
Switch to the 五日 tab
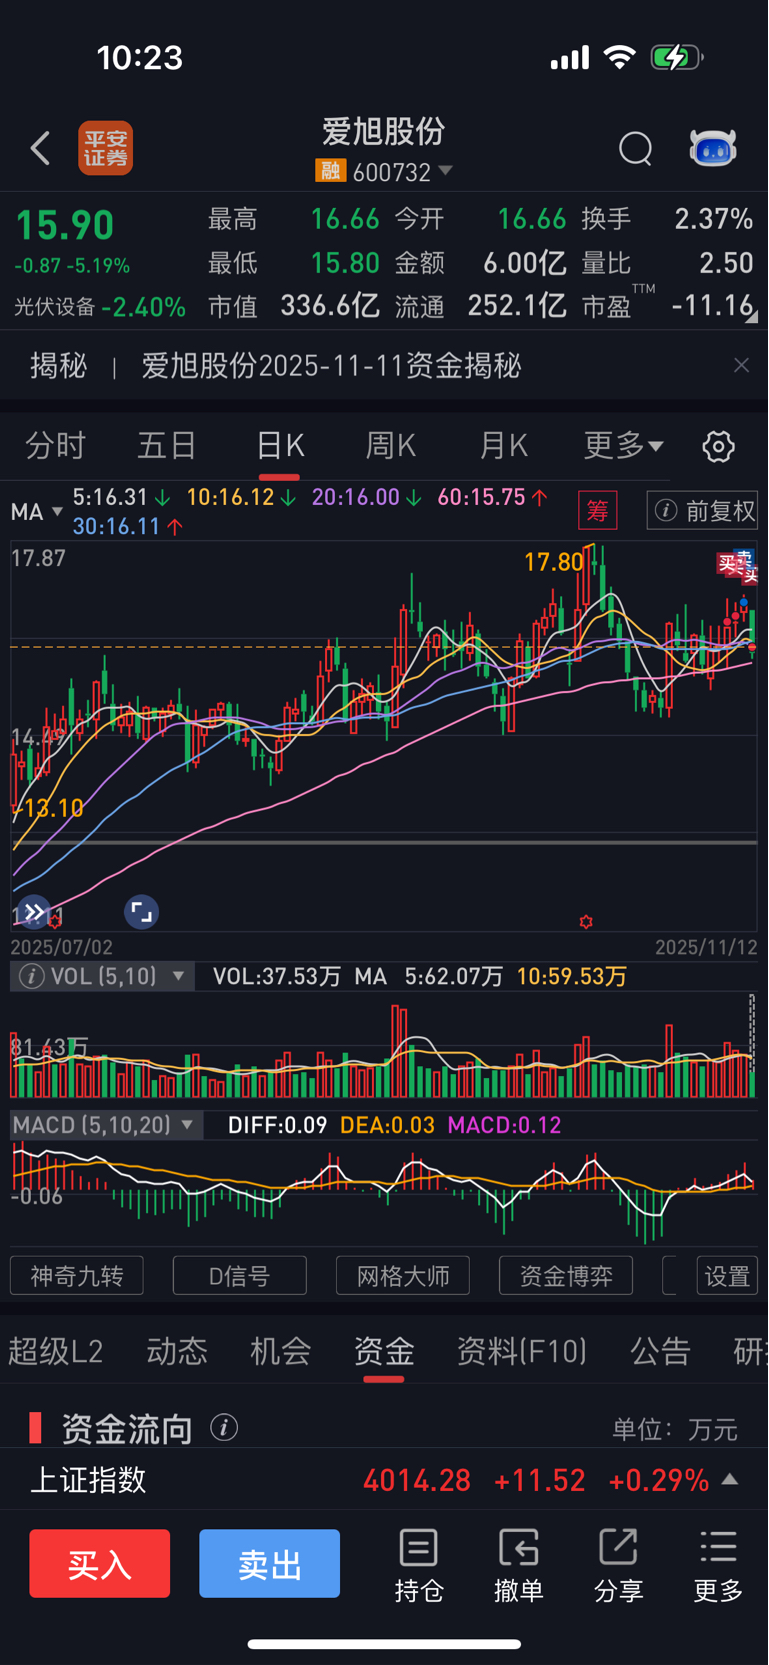167,446
